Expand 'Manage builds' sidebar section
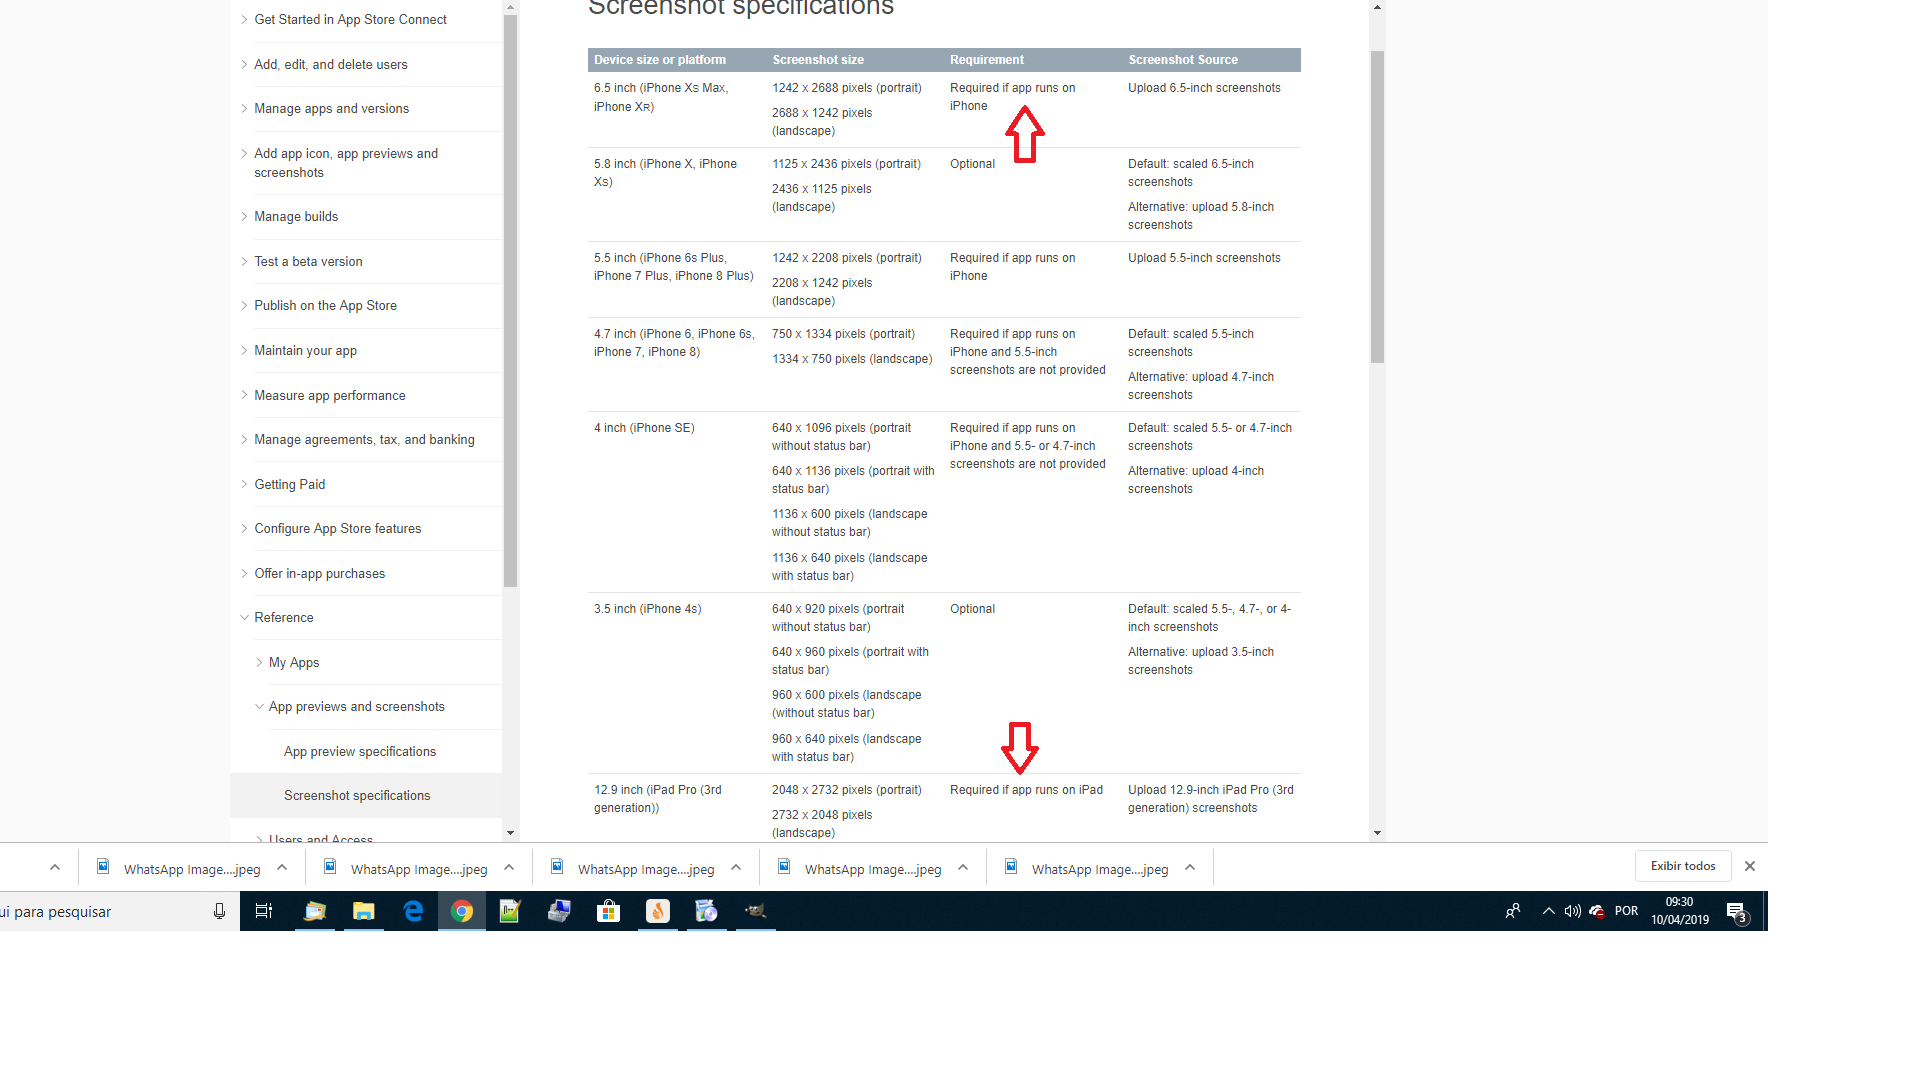The height and width of the screenshot is (1080, 1920). coord(296,217)
